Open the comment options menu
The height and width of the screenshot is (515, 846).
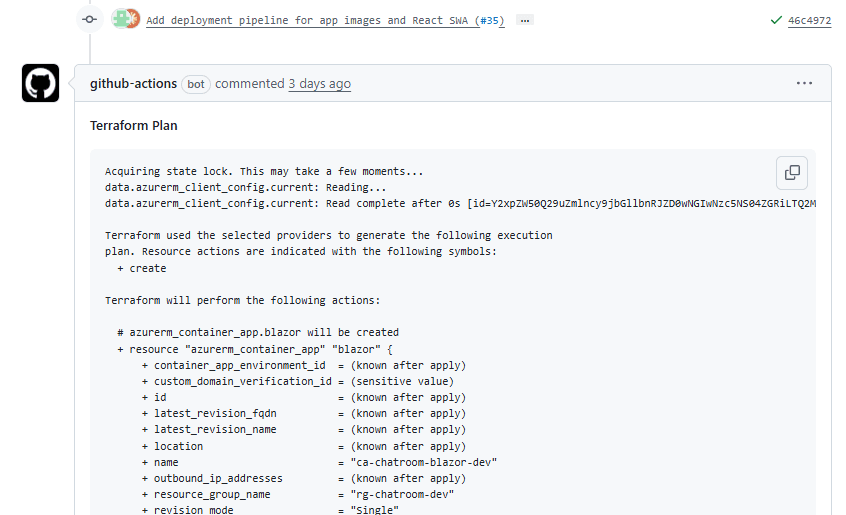[x=804, y=83]
